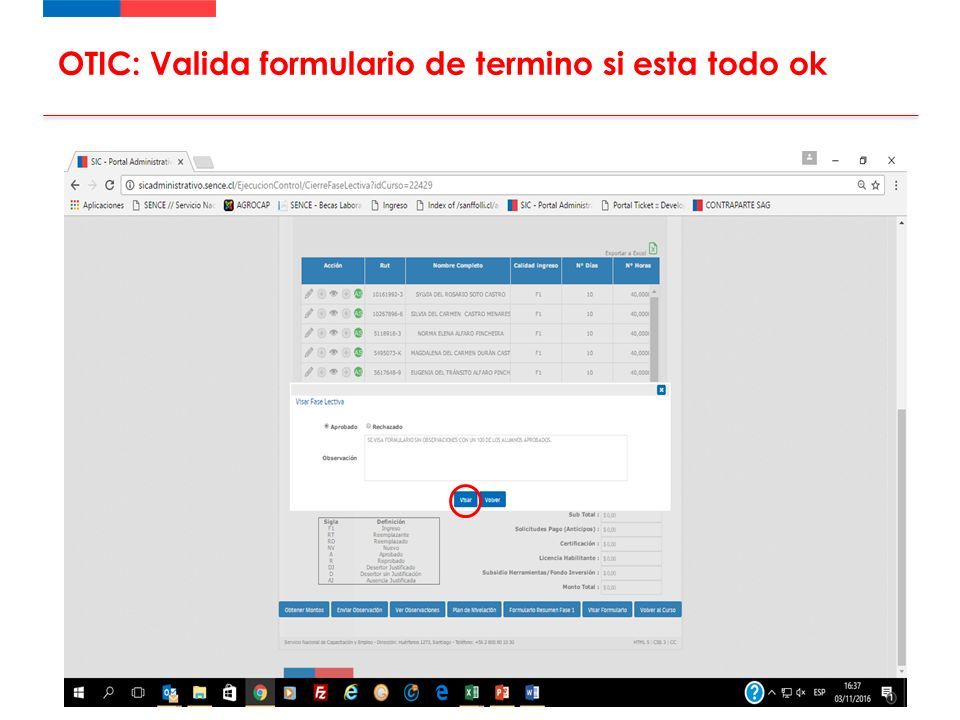This screenshot has height=720, width=960.
Task: Open the CONTRAPARTE SAG bookmark
Action: click(732, 205)
